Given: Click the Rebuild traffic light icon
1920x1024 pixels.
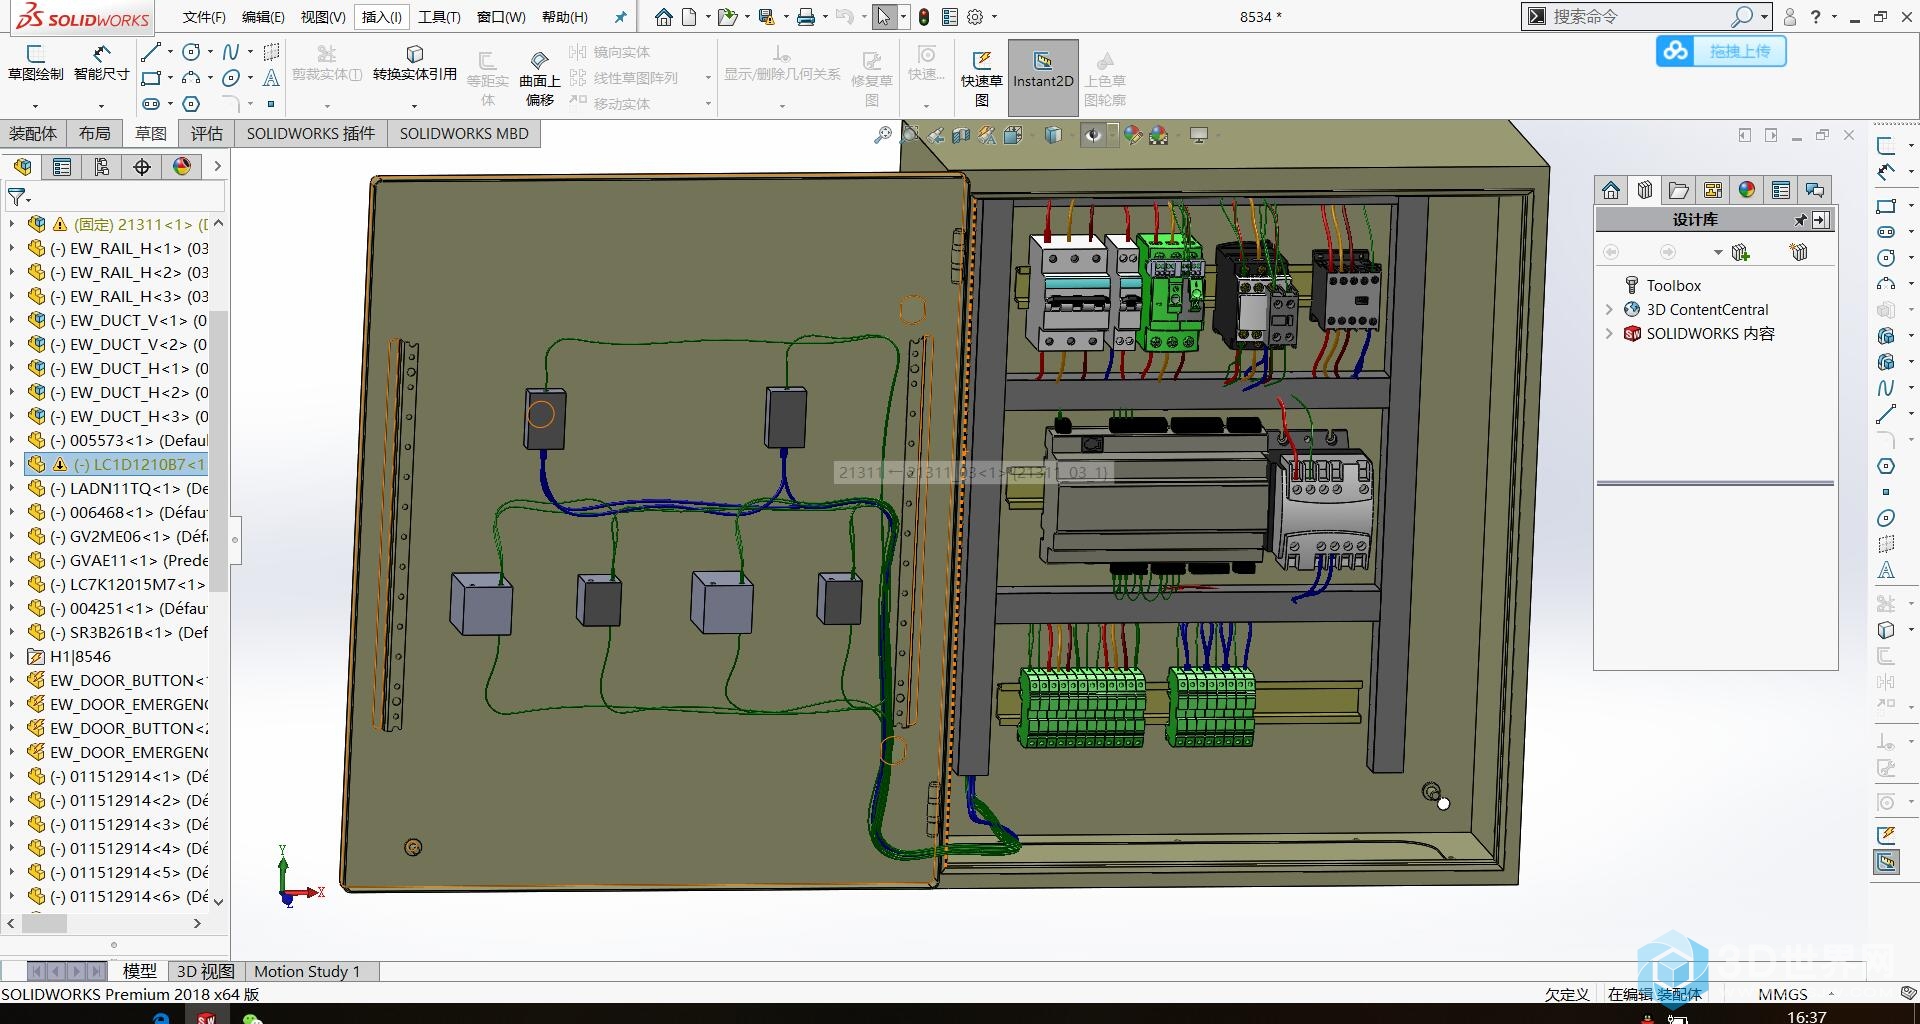Looking at the screenshot, I should click(924, 17).
